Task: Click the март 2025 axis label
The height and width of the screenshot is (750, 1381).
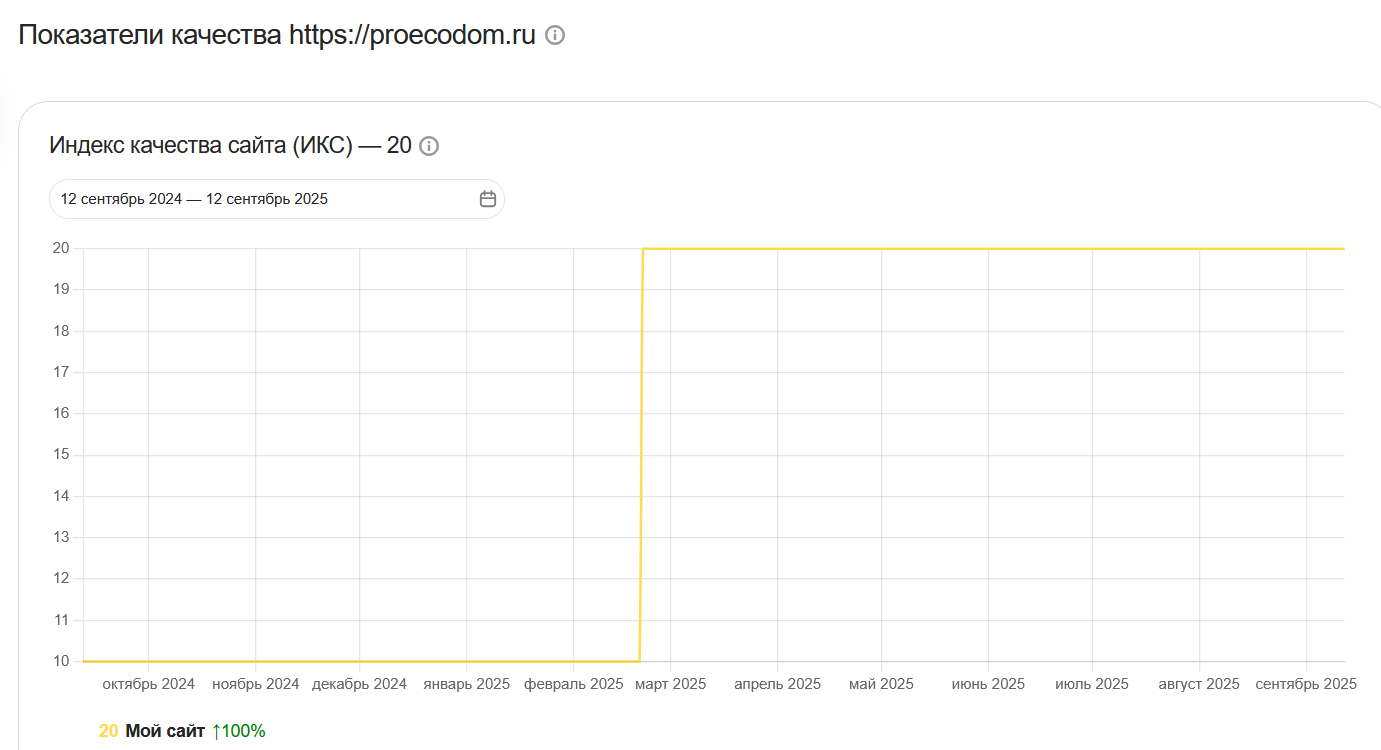Action: click(x=670, y=684)
